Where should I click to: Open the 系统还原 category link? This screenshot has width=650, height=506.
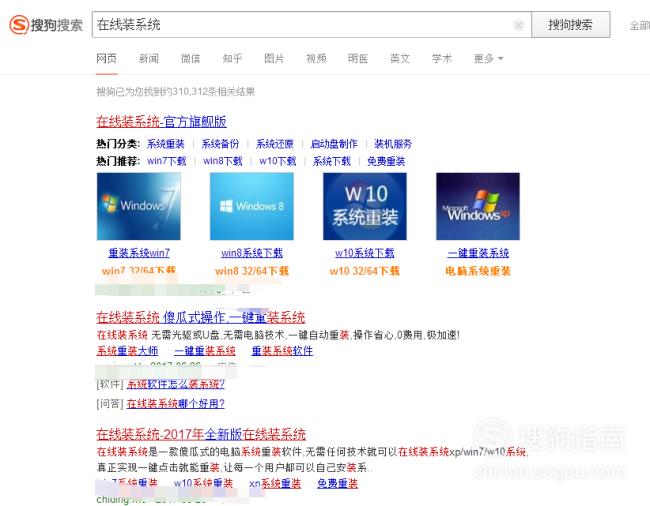(274, 144)
